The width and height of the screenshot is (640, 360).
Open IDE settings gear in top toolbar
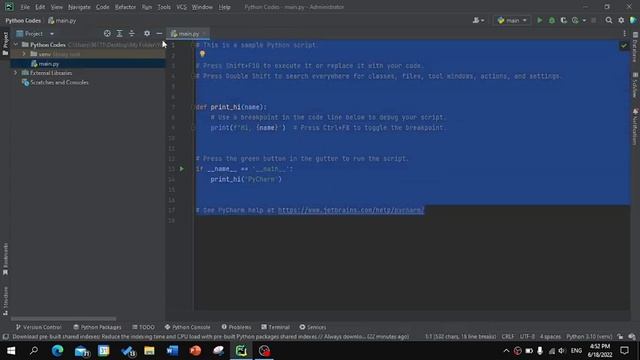point(621,20)
